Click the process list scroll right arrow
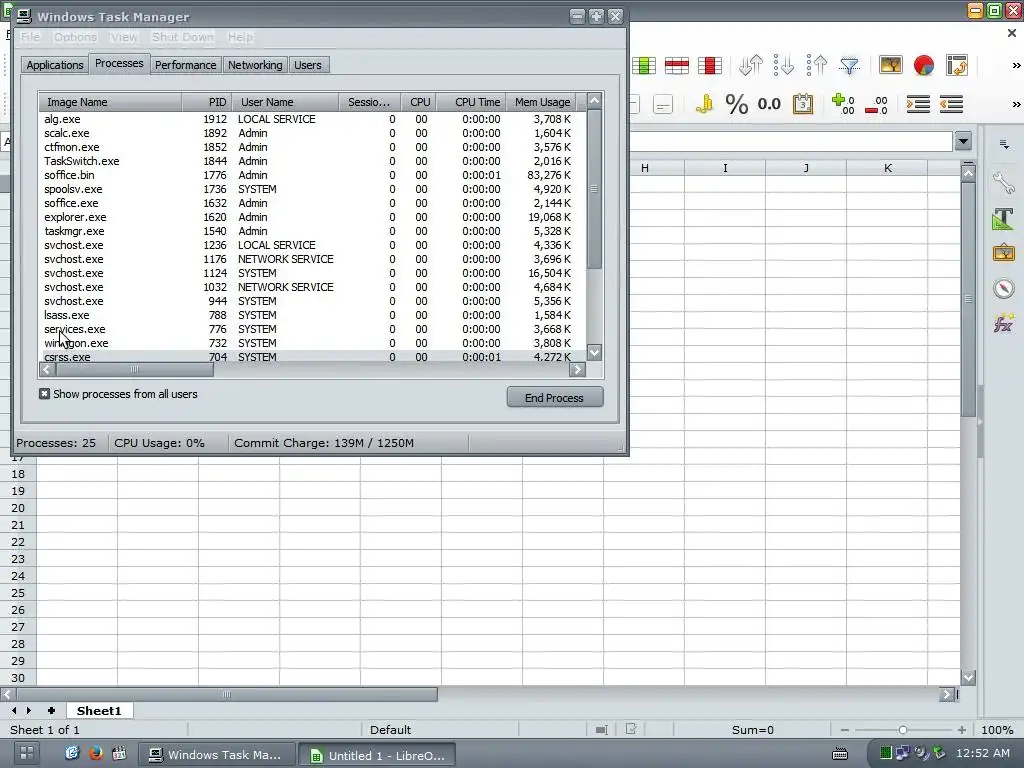1024x768 pixels. 577,370
